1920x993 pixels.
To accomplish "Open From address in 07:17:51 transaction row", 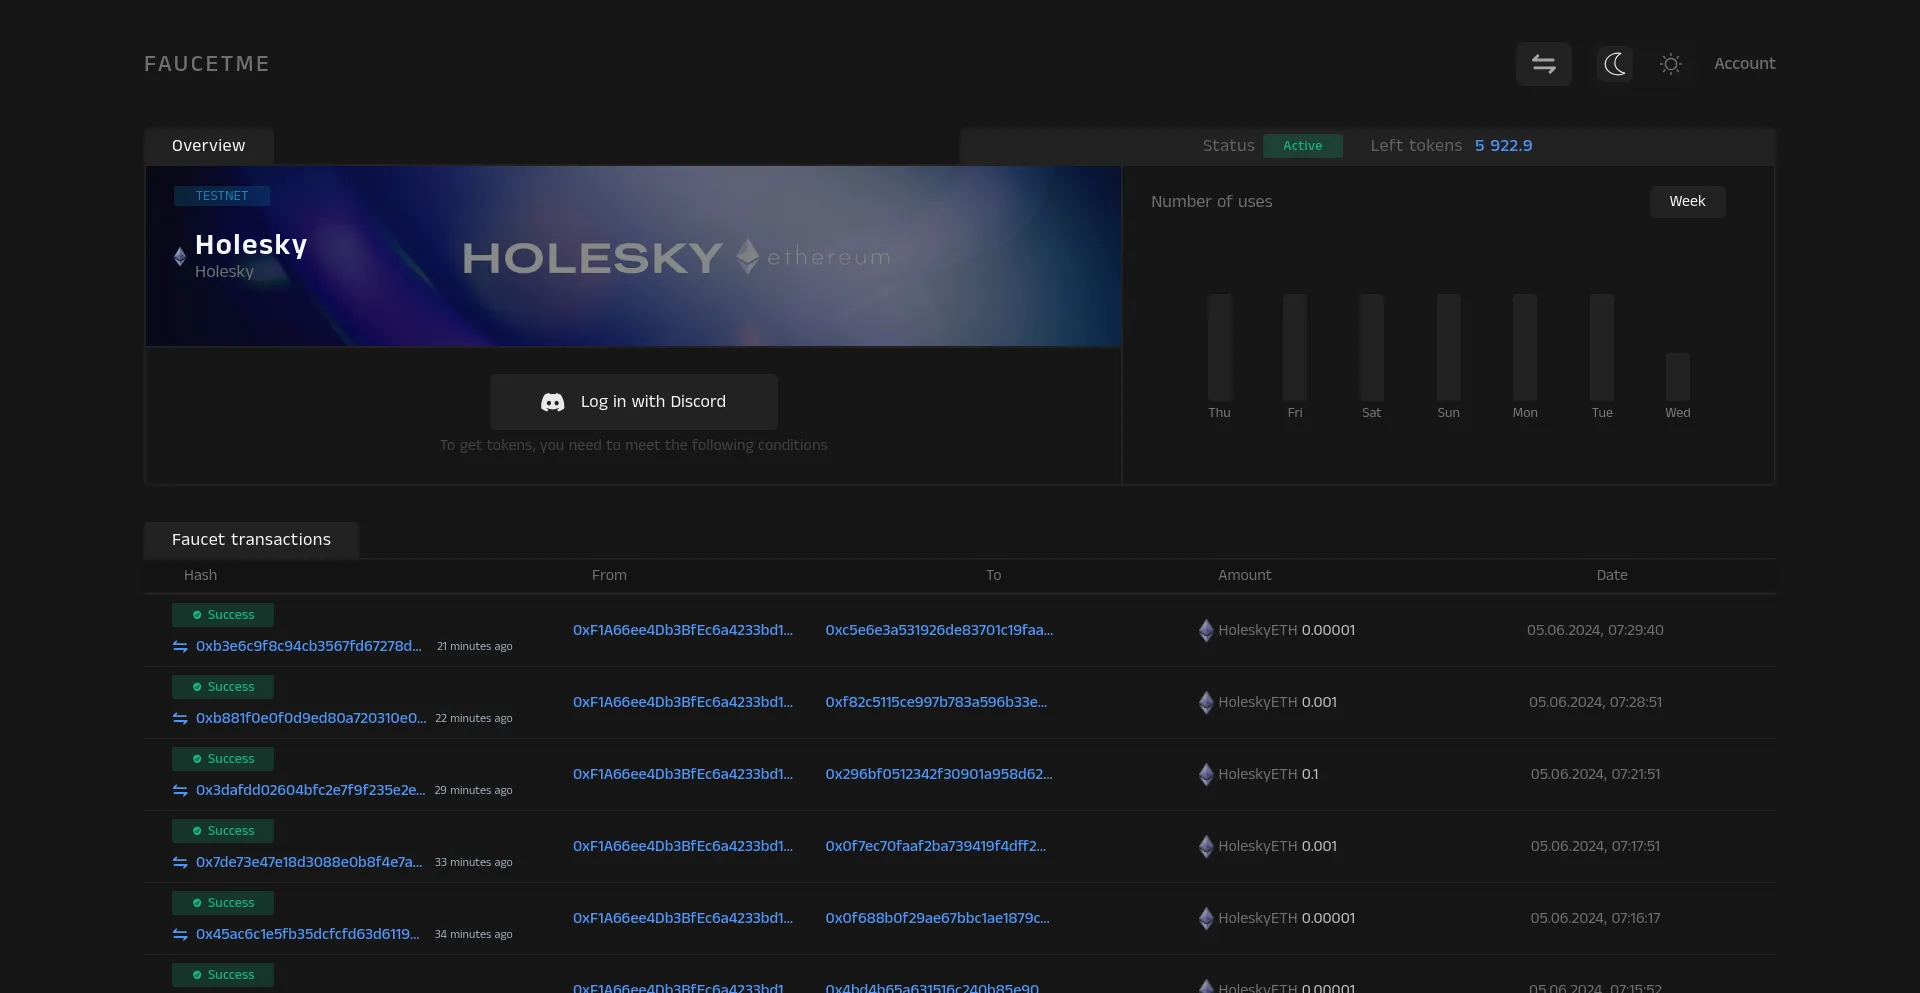I will click(x=683, y=846).
